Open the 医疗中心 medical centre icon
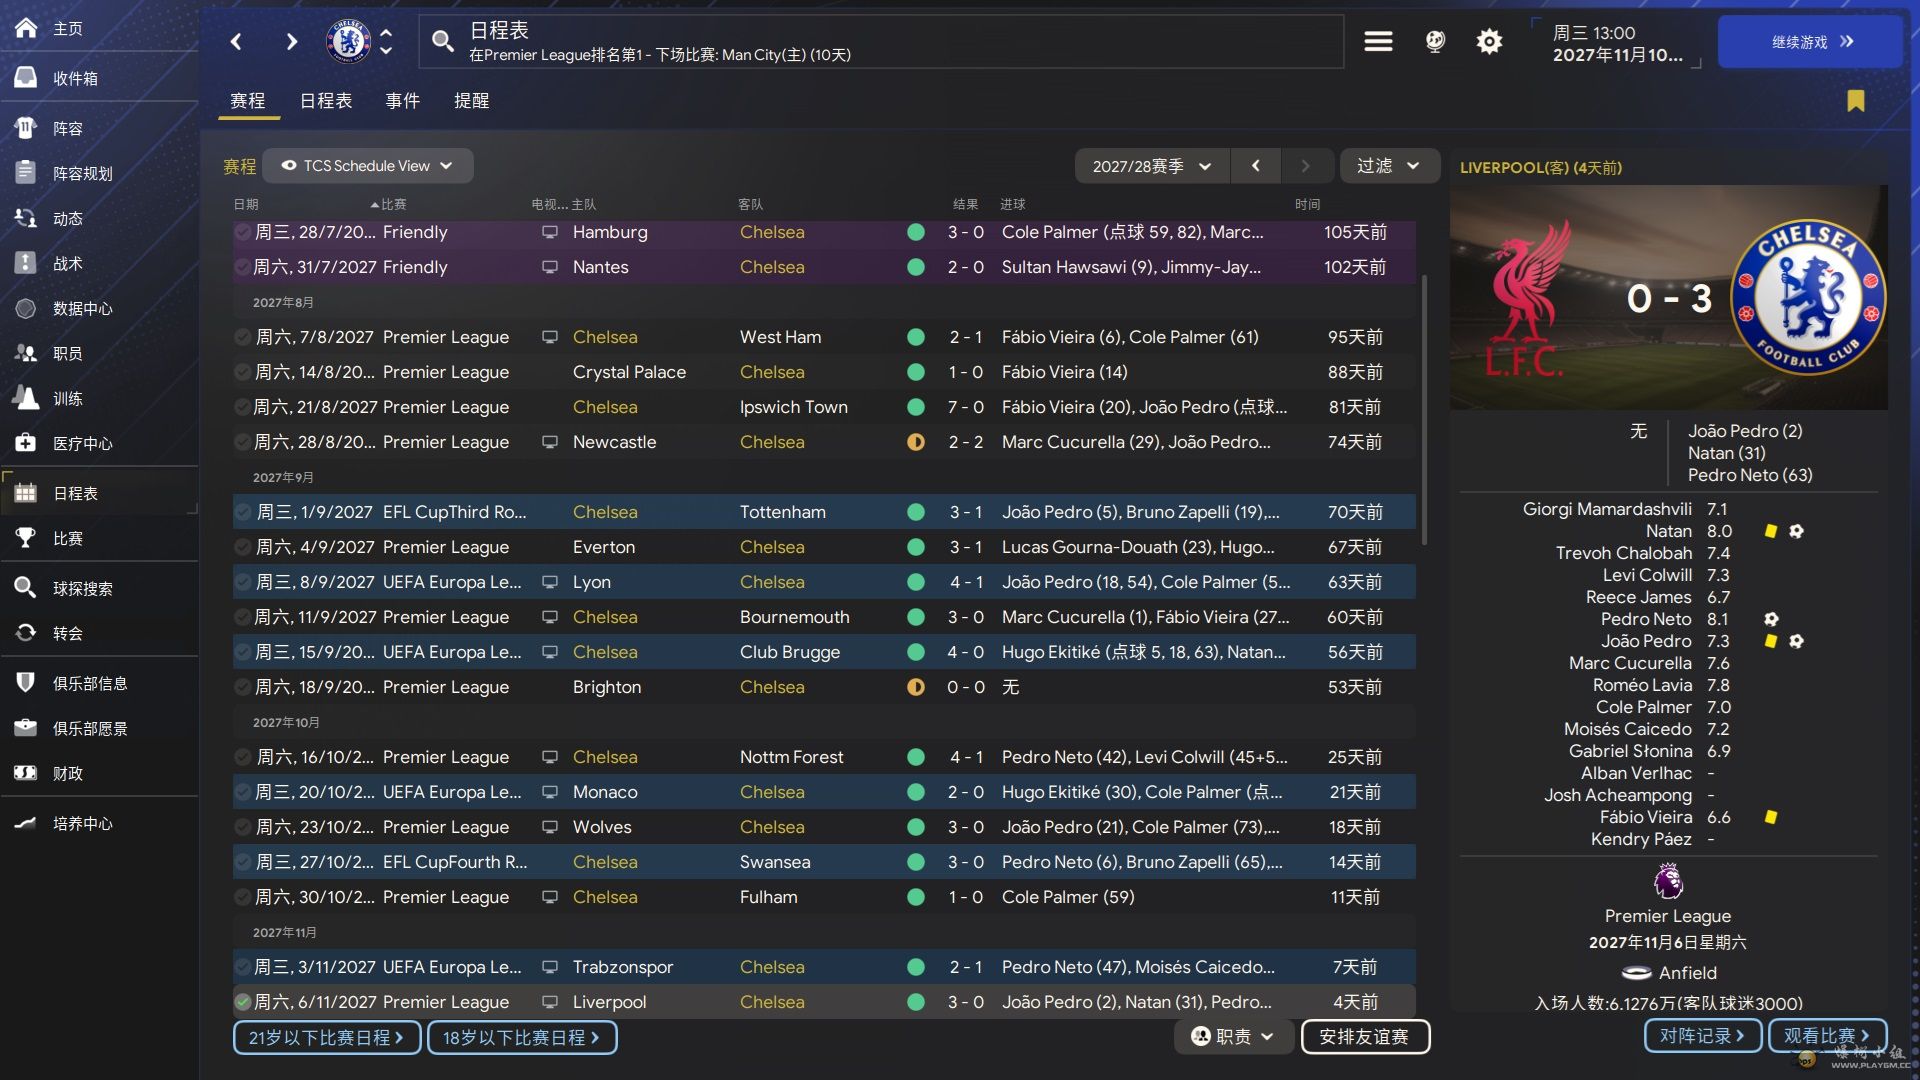Image resolution: width=1920 pixels, height=1080 pixels. click(x=26, y=443)
